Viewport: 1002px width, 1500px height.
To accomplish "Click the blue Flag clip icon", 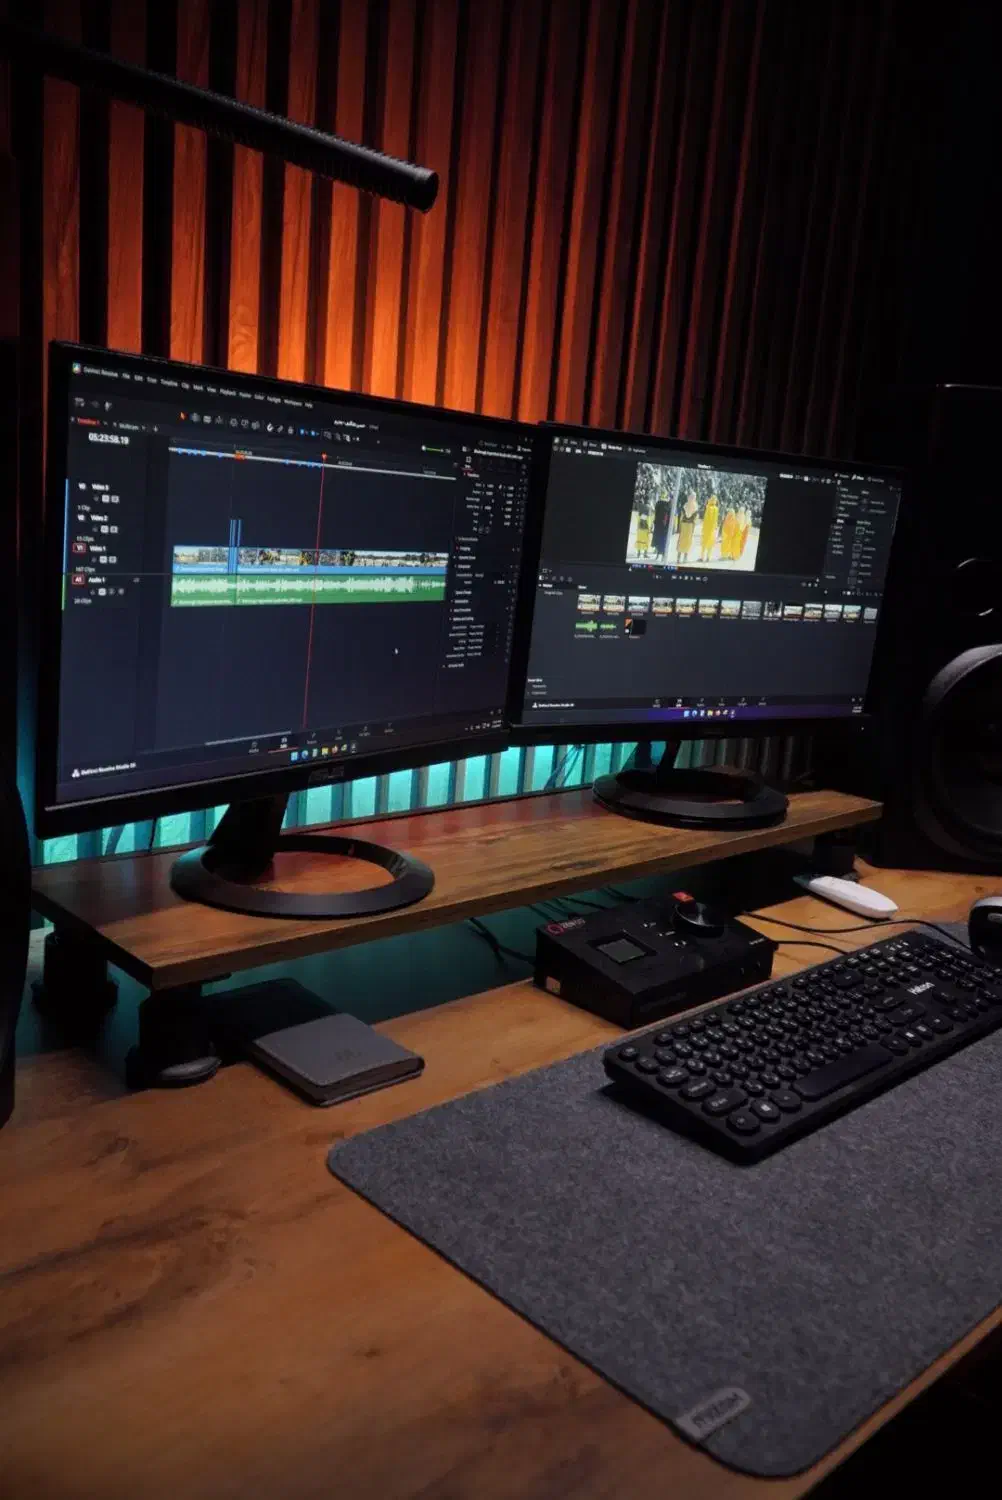I will click(x=302, y=432).
